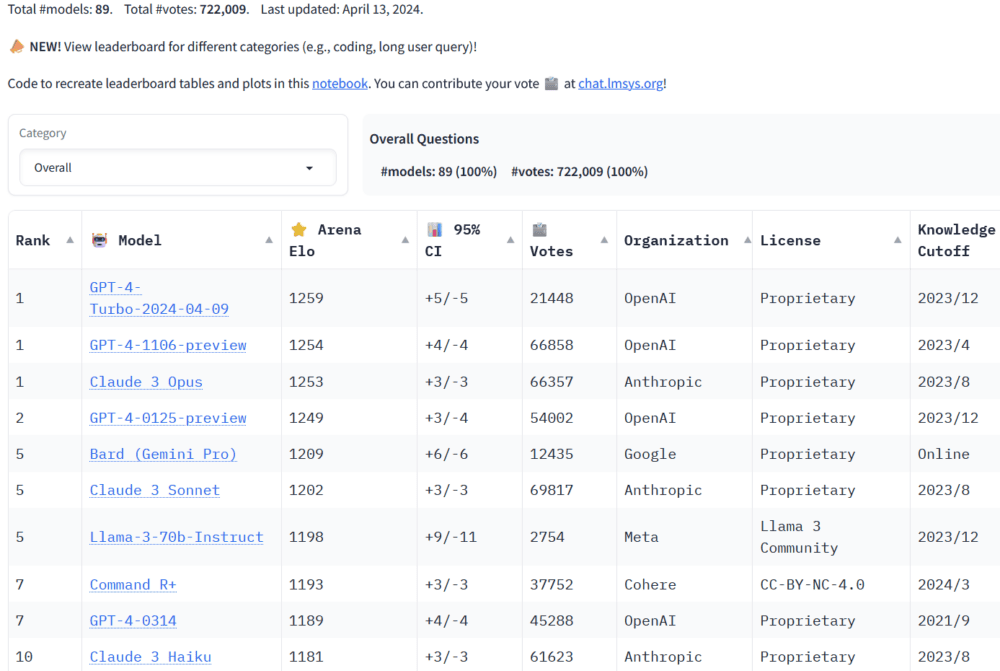Click the votes cell 69817

[552, 490]
